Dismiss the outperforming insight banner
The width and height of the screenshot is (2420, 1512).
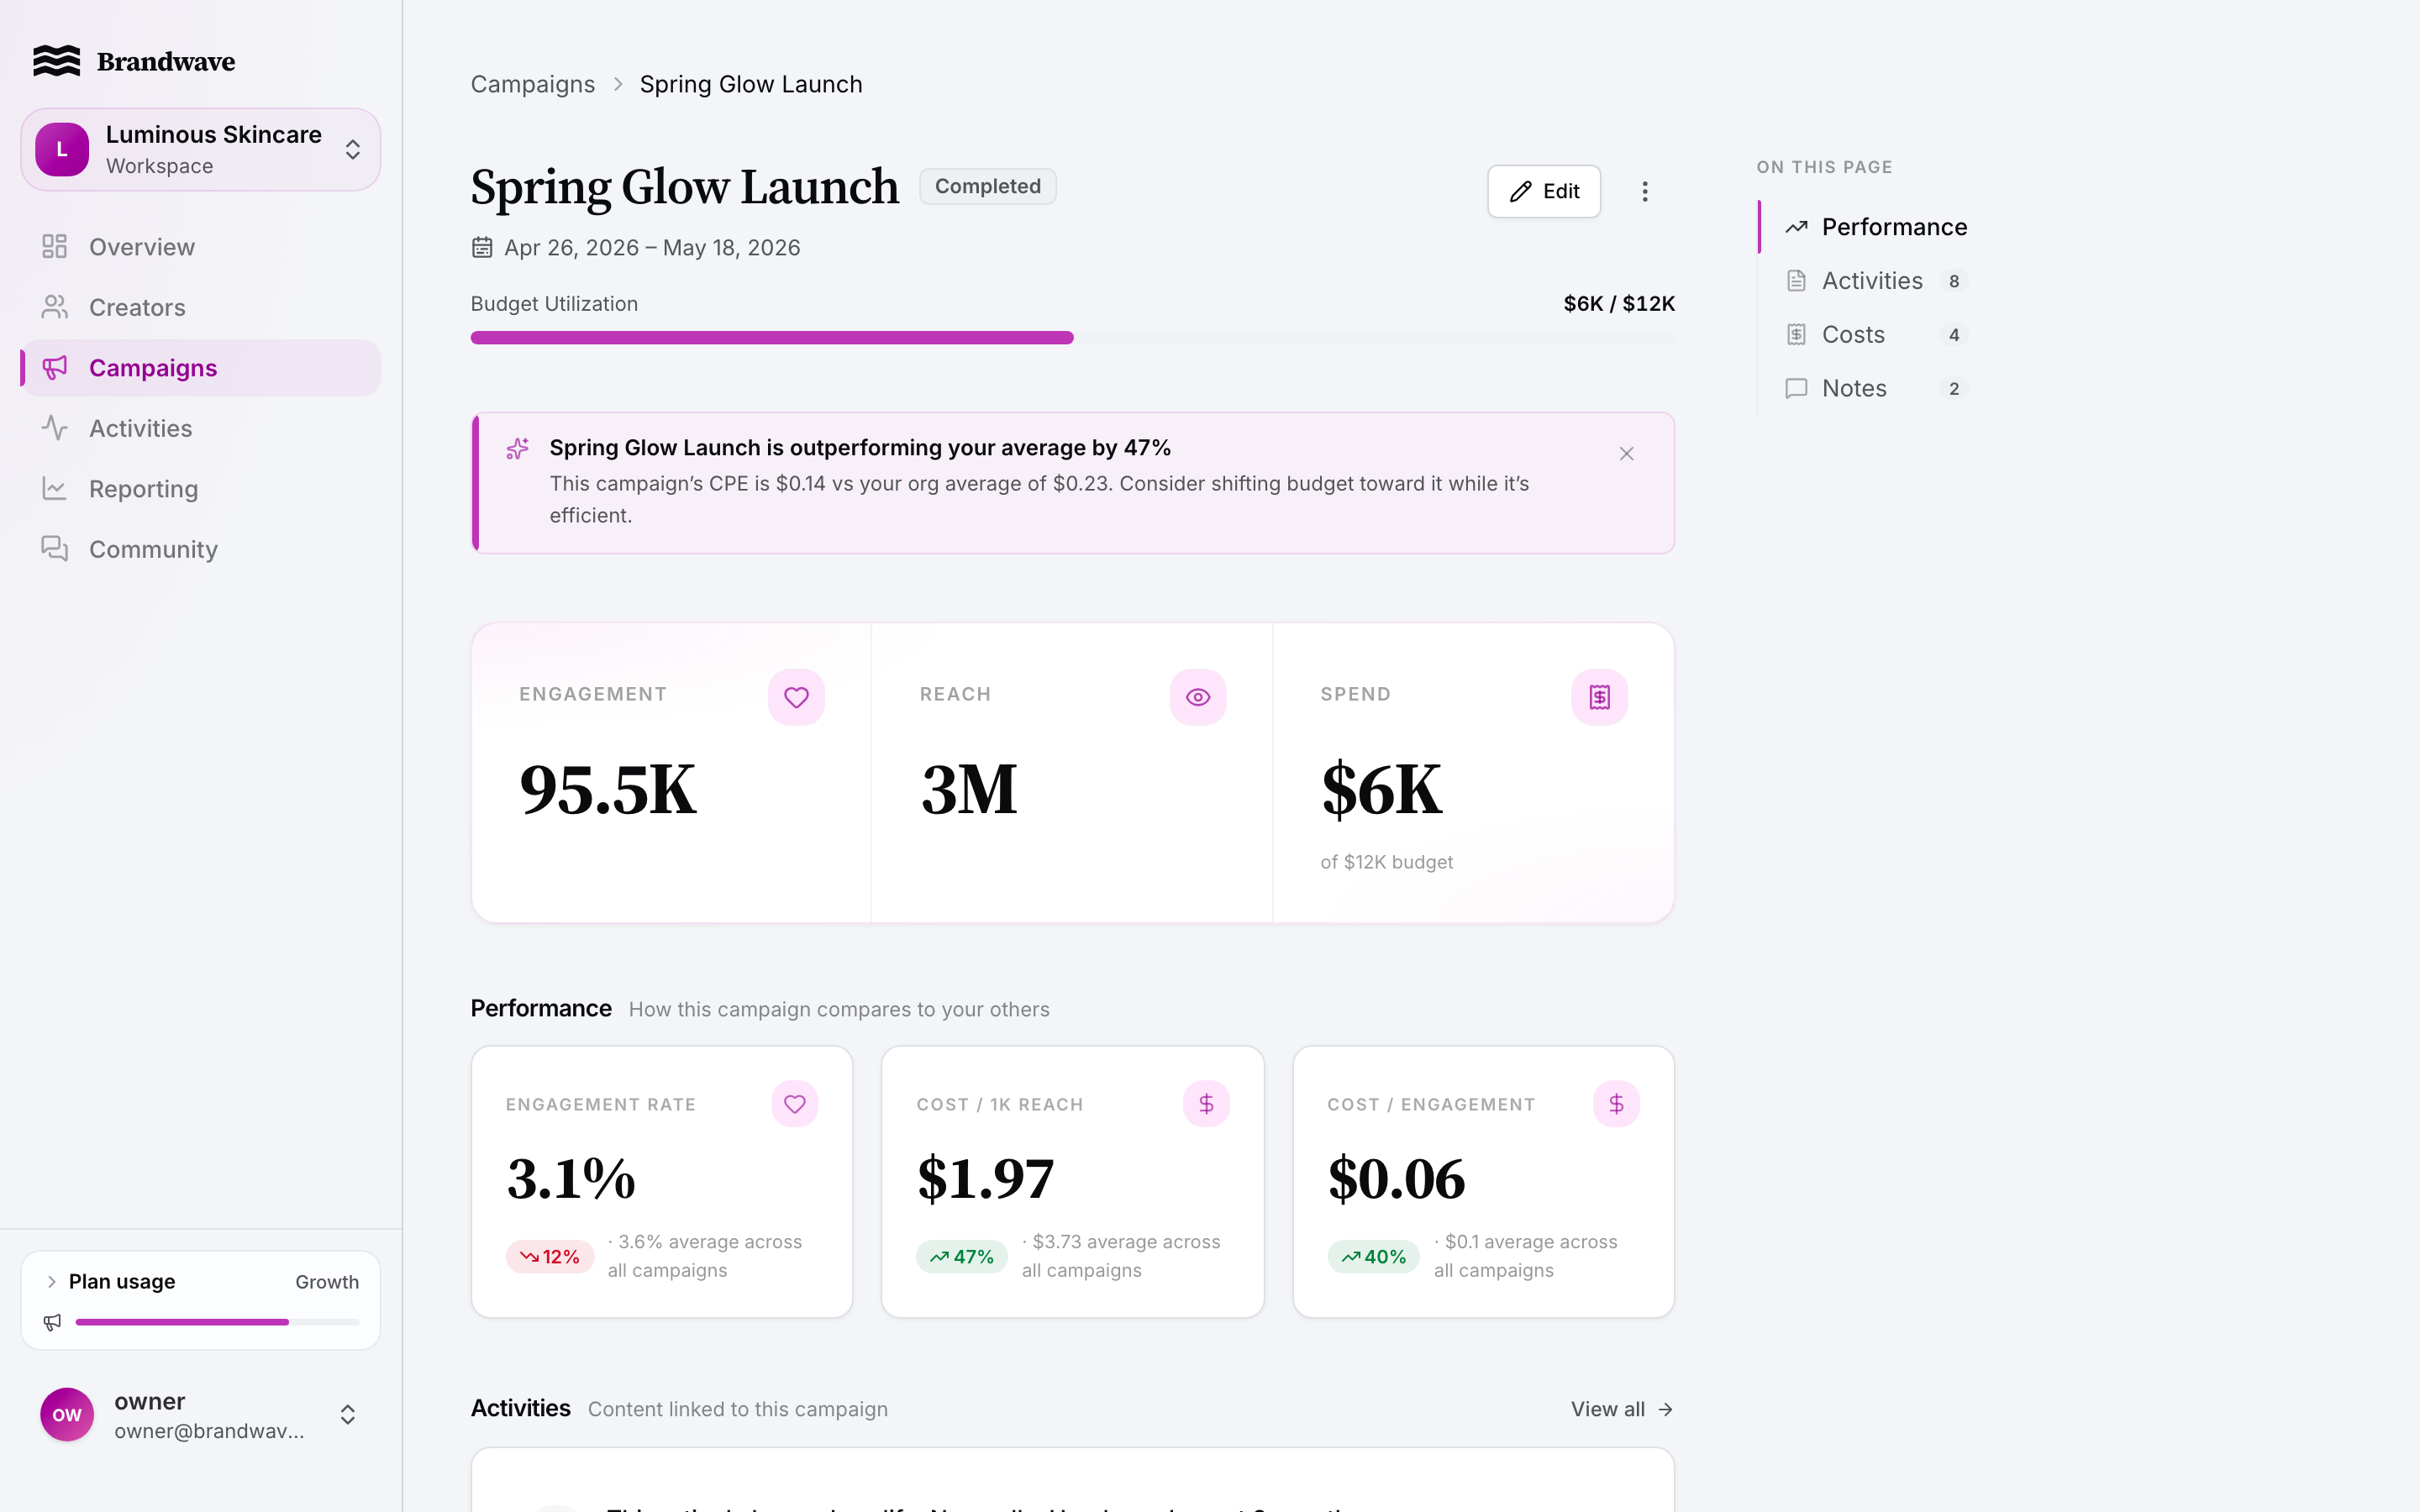[1627, 454]
